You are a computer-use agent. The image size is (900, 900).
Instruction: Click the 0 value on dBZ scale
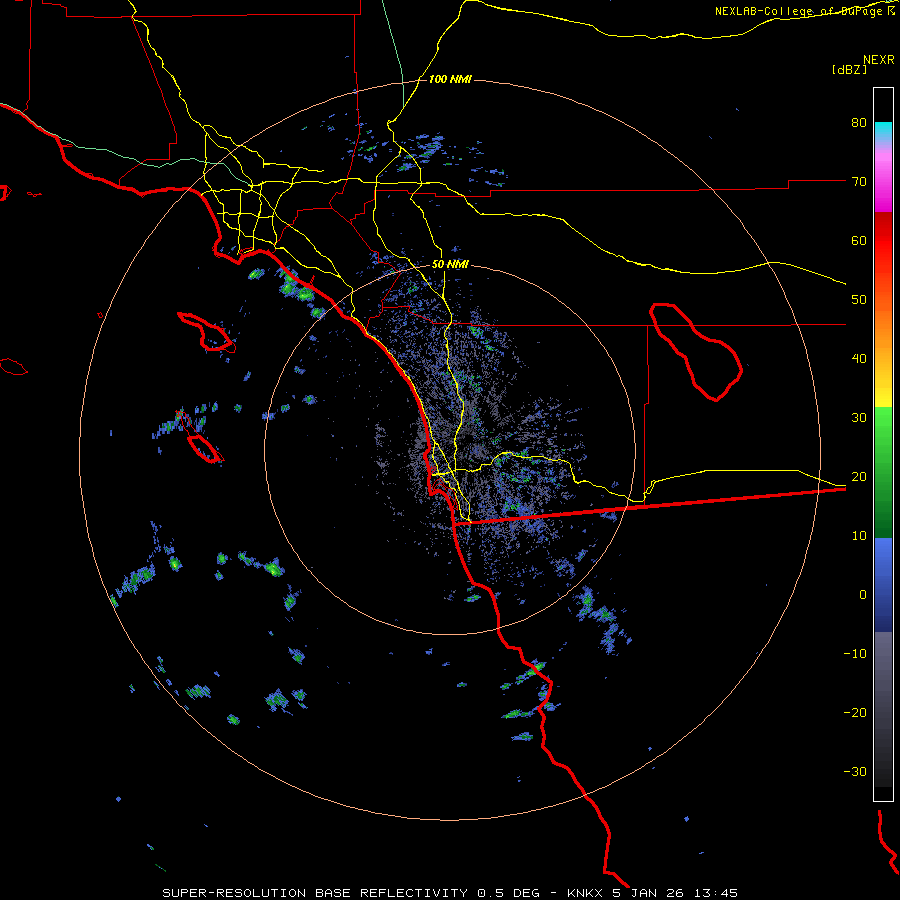coord(863,595)
